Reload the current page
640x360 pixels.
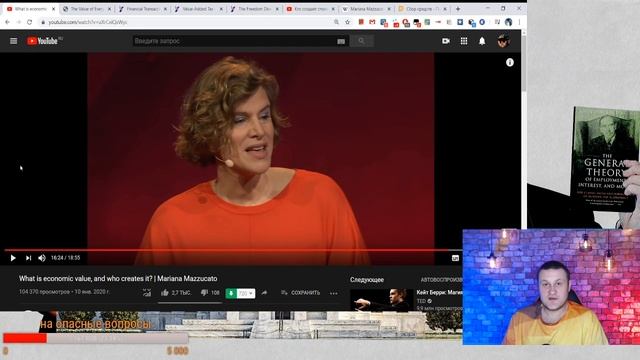point(29,22)
